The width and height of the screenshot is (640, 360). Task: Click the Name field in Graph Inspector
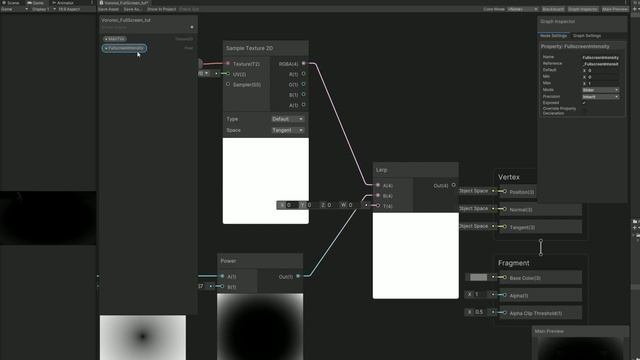tap(600, 58)
